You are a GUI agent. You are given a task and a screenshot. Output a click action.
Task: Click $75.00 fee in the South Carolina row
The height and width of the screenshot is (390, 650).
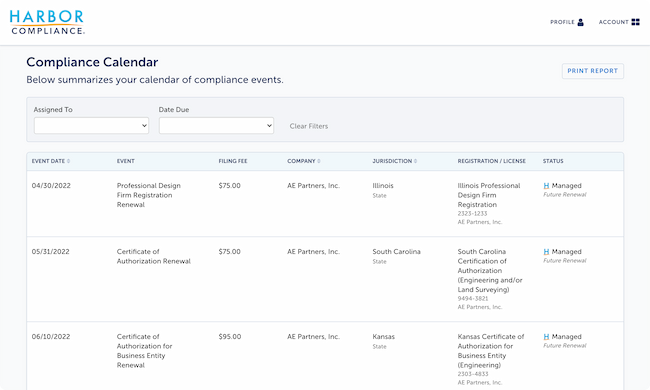[230, 252]
